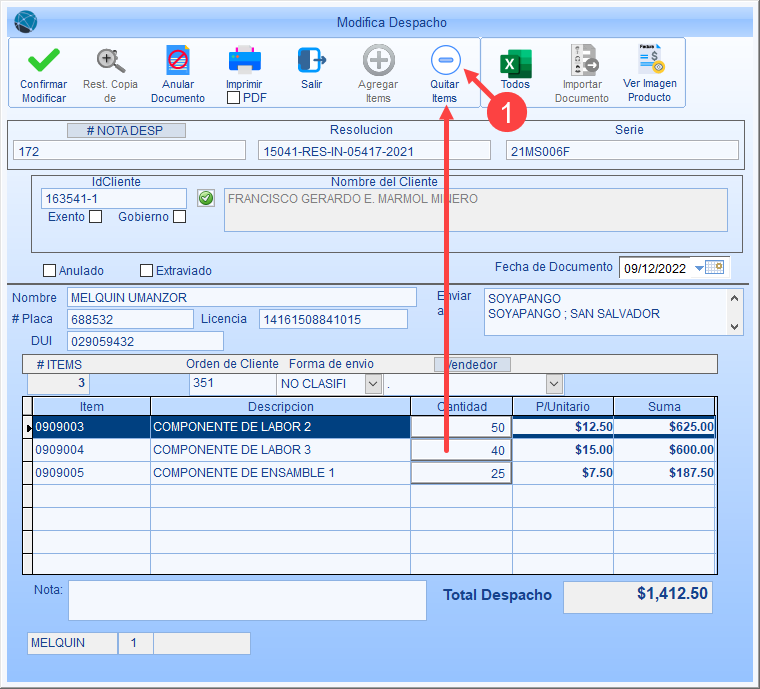
Task: Check the Extraviado checkbox
Action: (146, 270)
